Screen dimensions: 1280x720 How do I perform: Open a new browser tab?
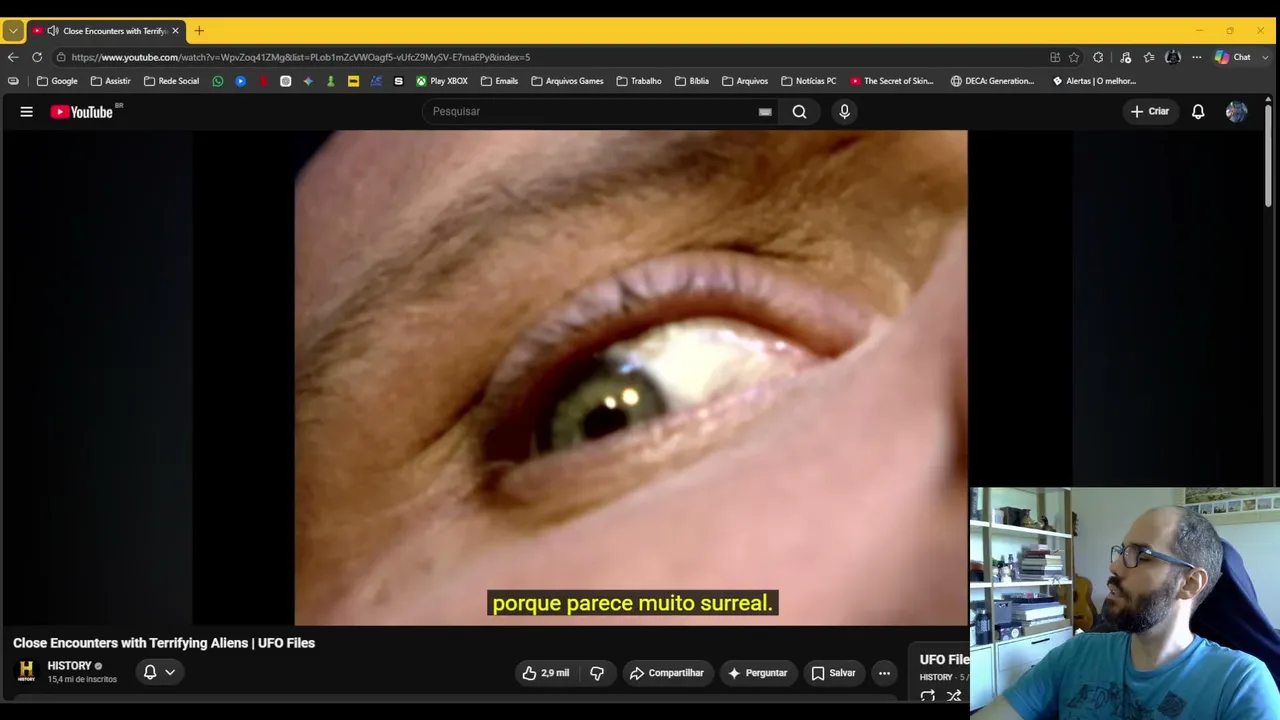[x=198, y=31]
